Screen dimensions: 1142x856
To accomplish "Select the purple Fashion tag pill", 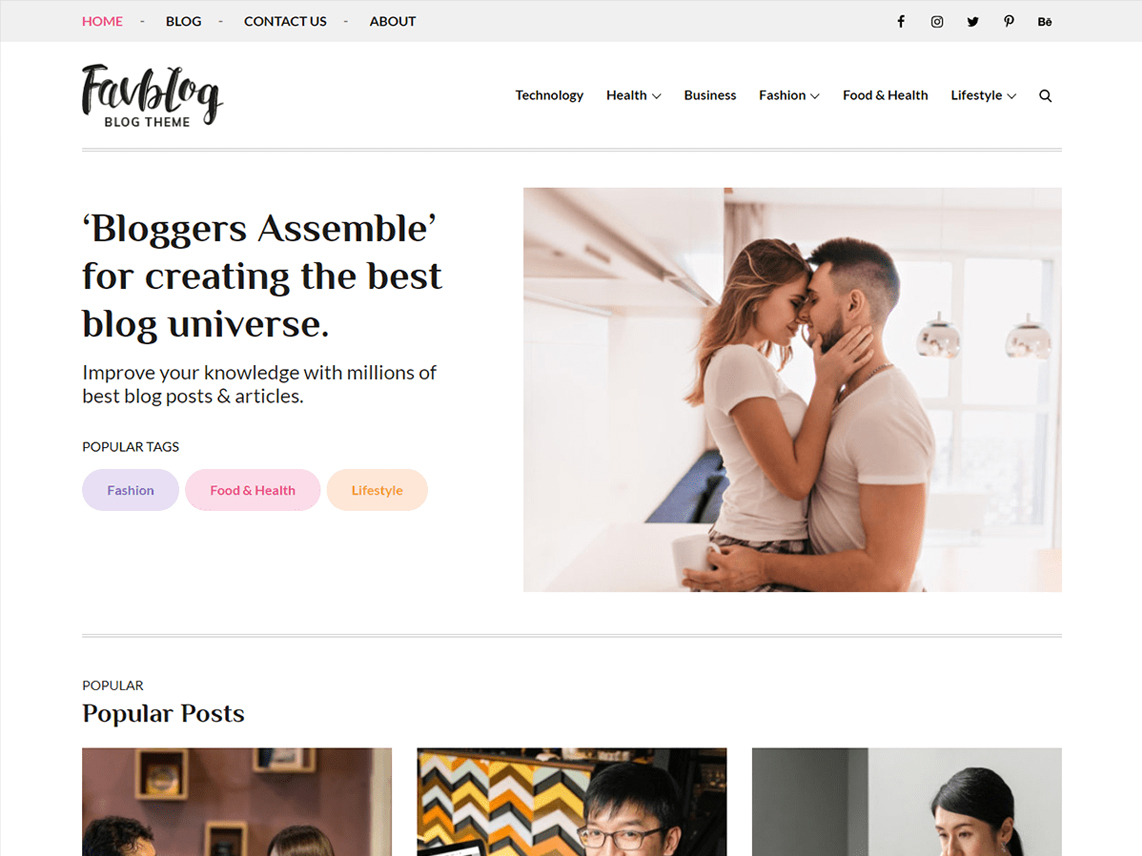I will coord(130,490).
